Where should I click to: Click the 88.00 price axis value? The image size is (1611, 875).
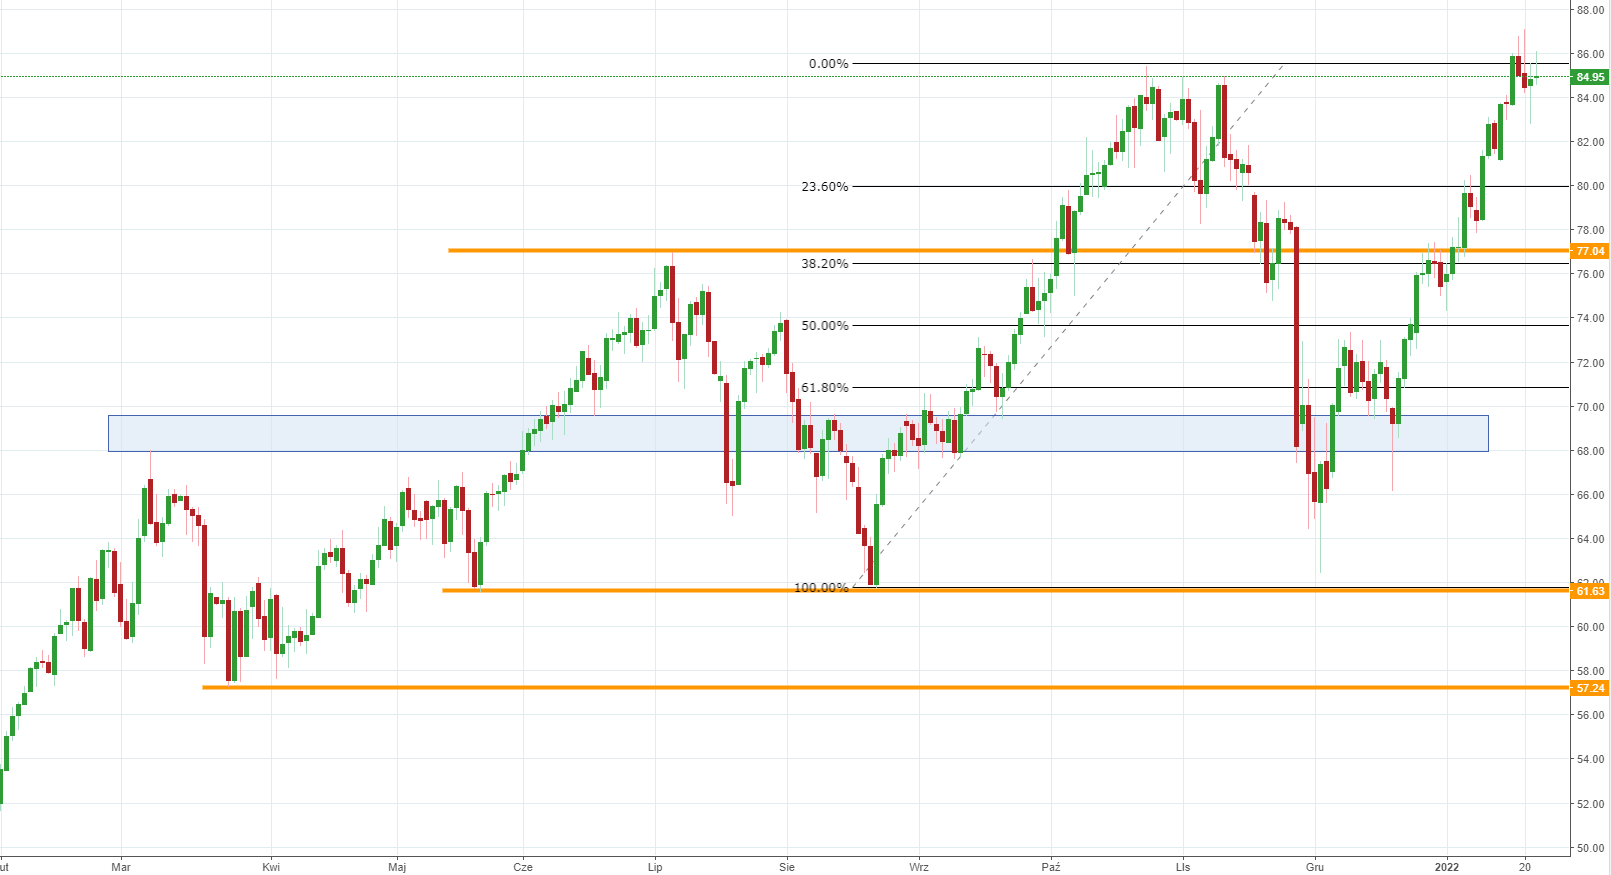pos(1590,10)
